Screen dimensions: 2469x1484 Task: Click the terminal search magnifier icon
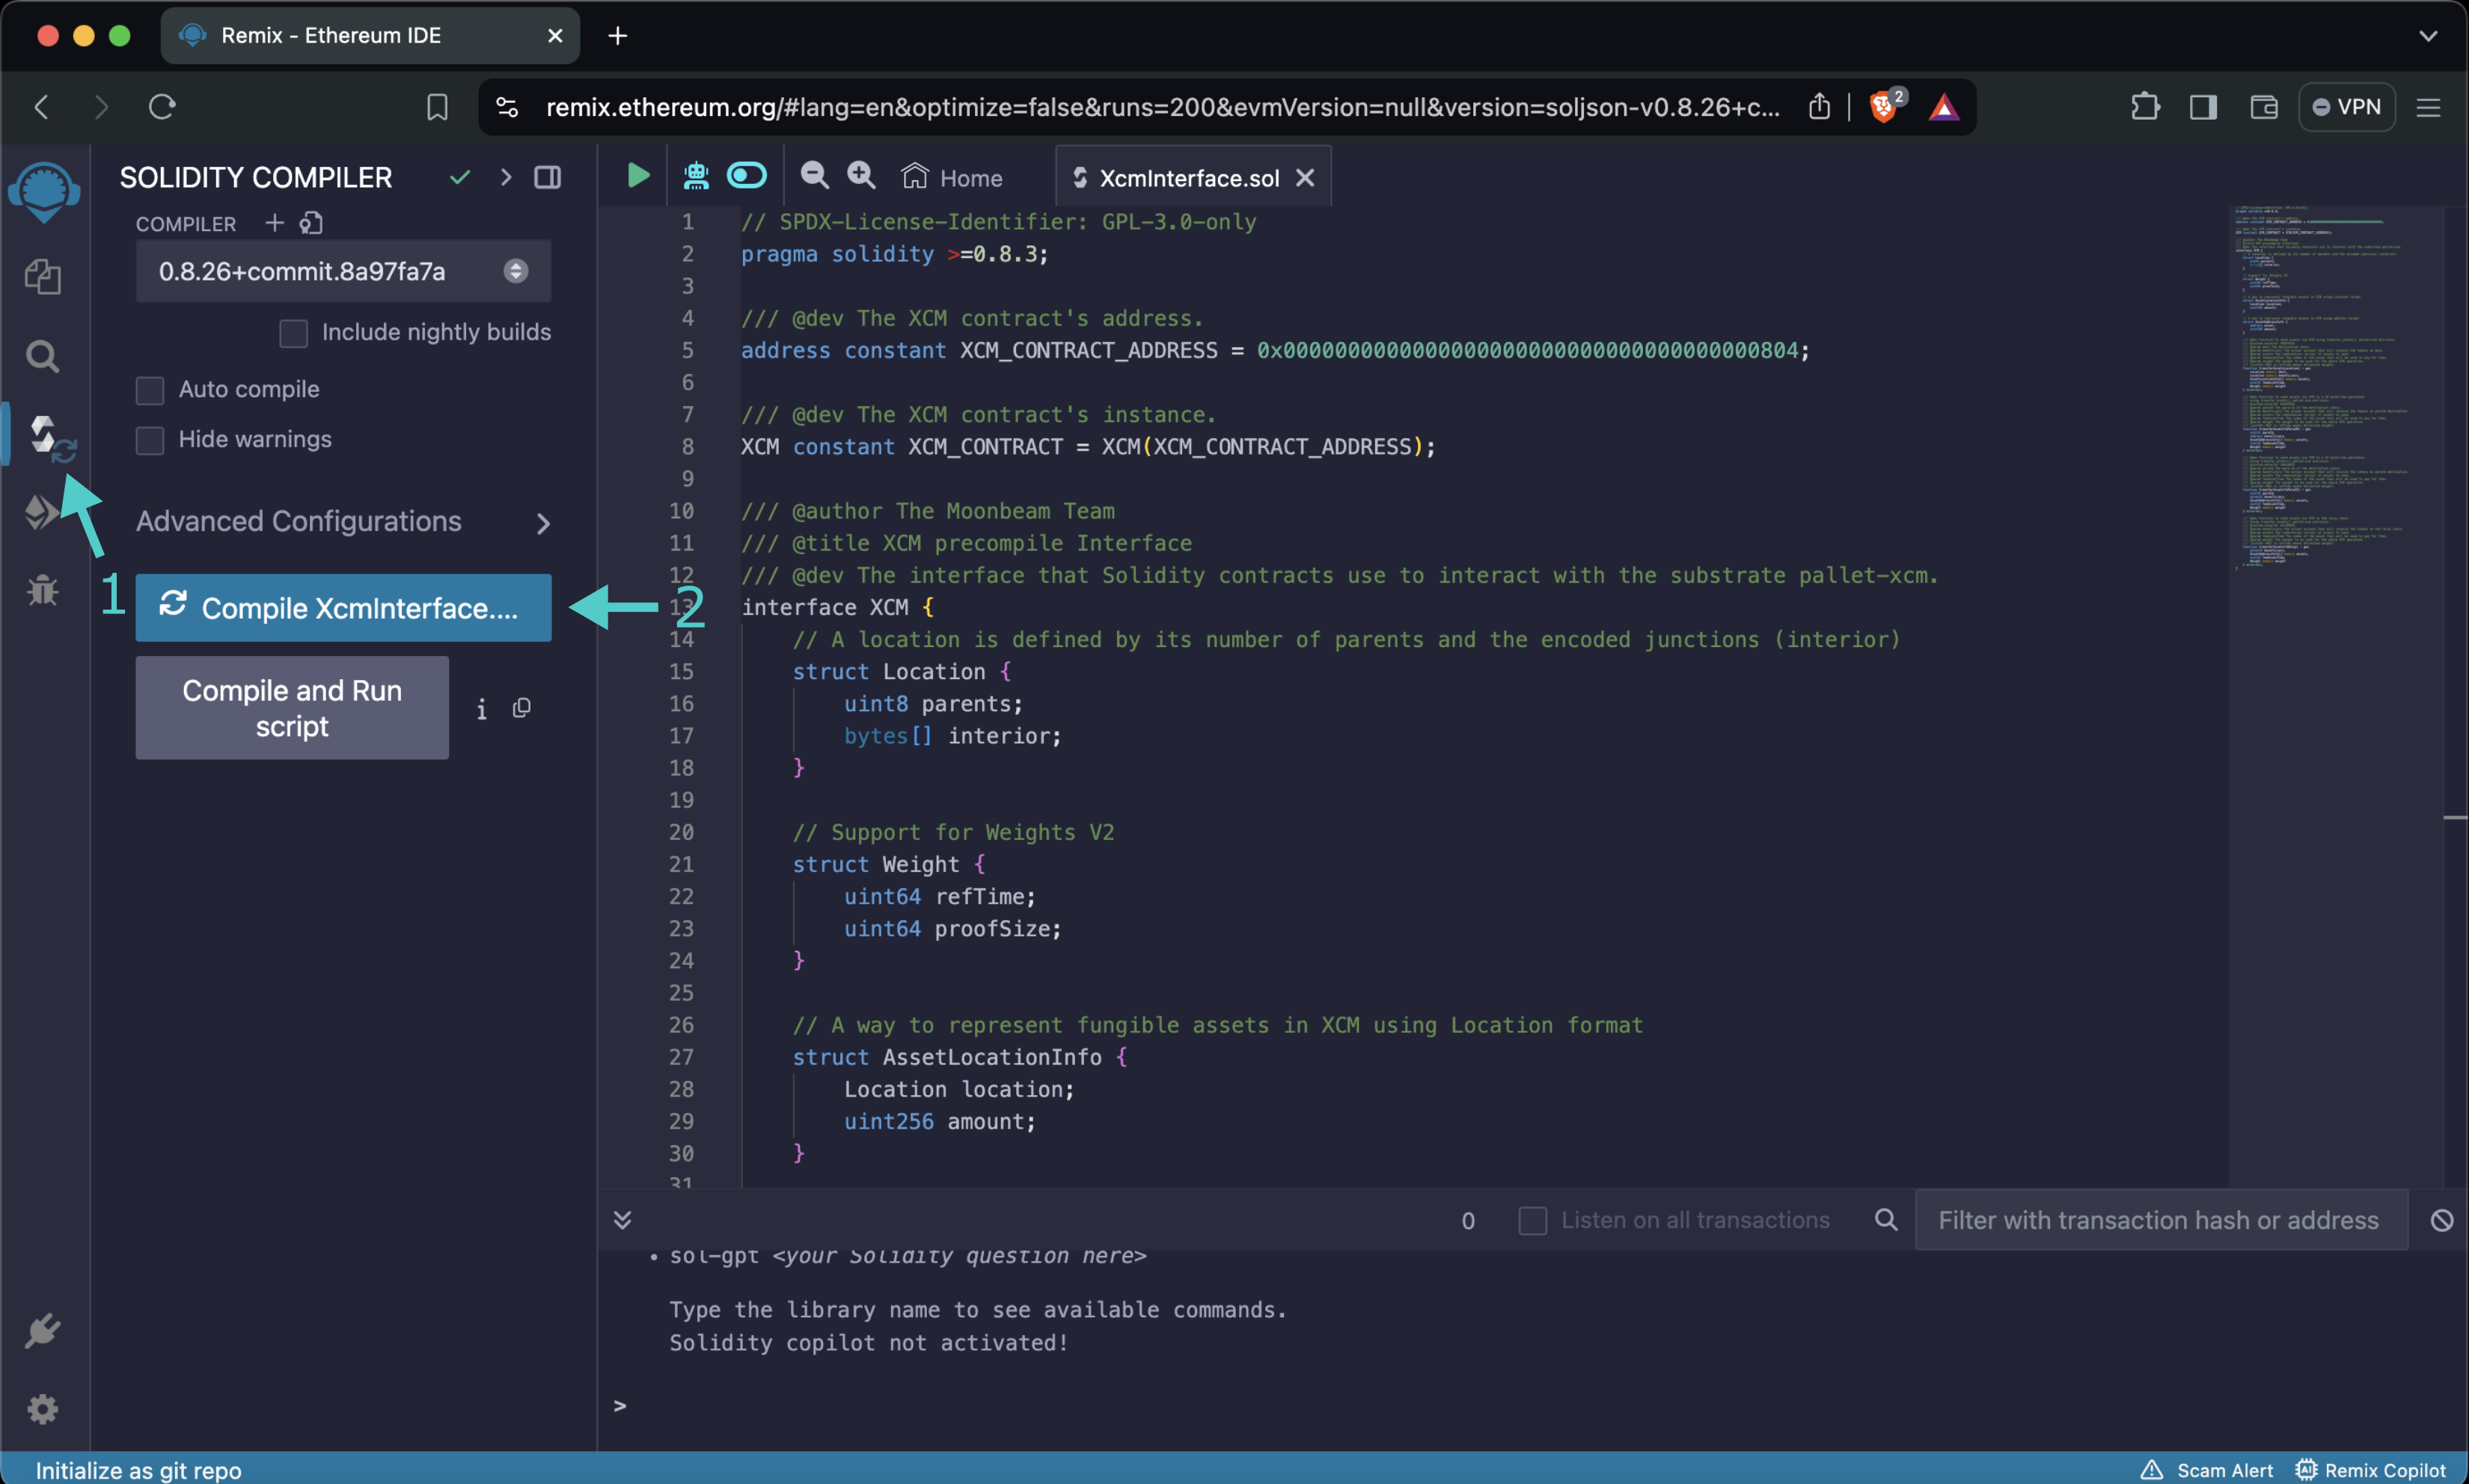tap(1886, 1219)
